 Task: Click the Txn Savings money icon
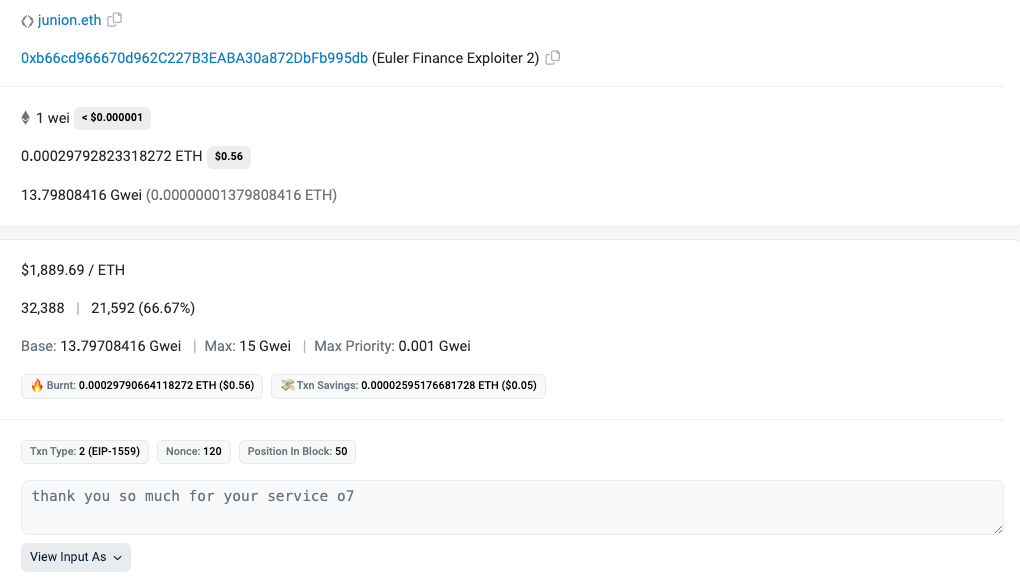pyautogui.click(x=288, y=385)
